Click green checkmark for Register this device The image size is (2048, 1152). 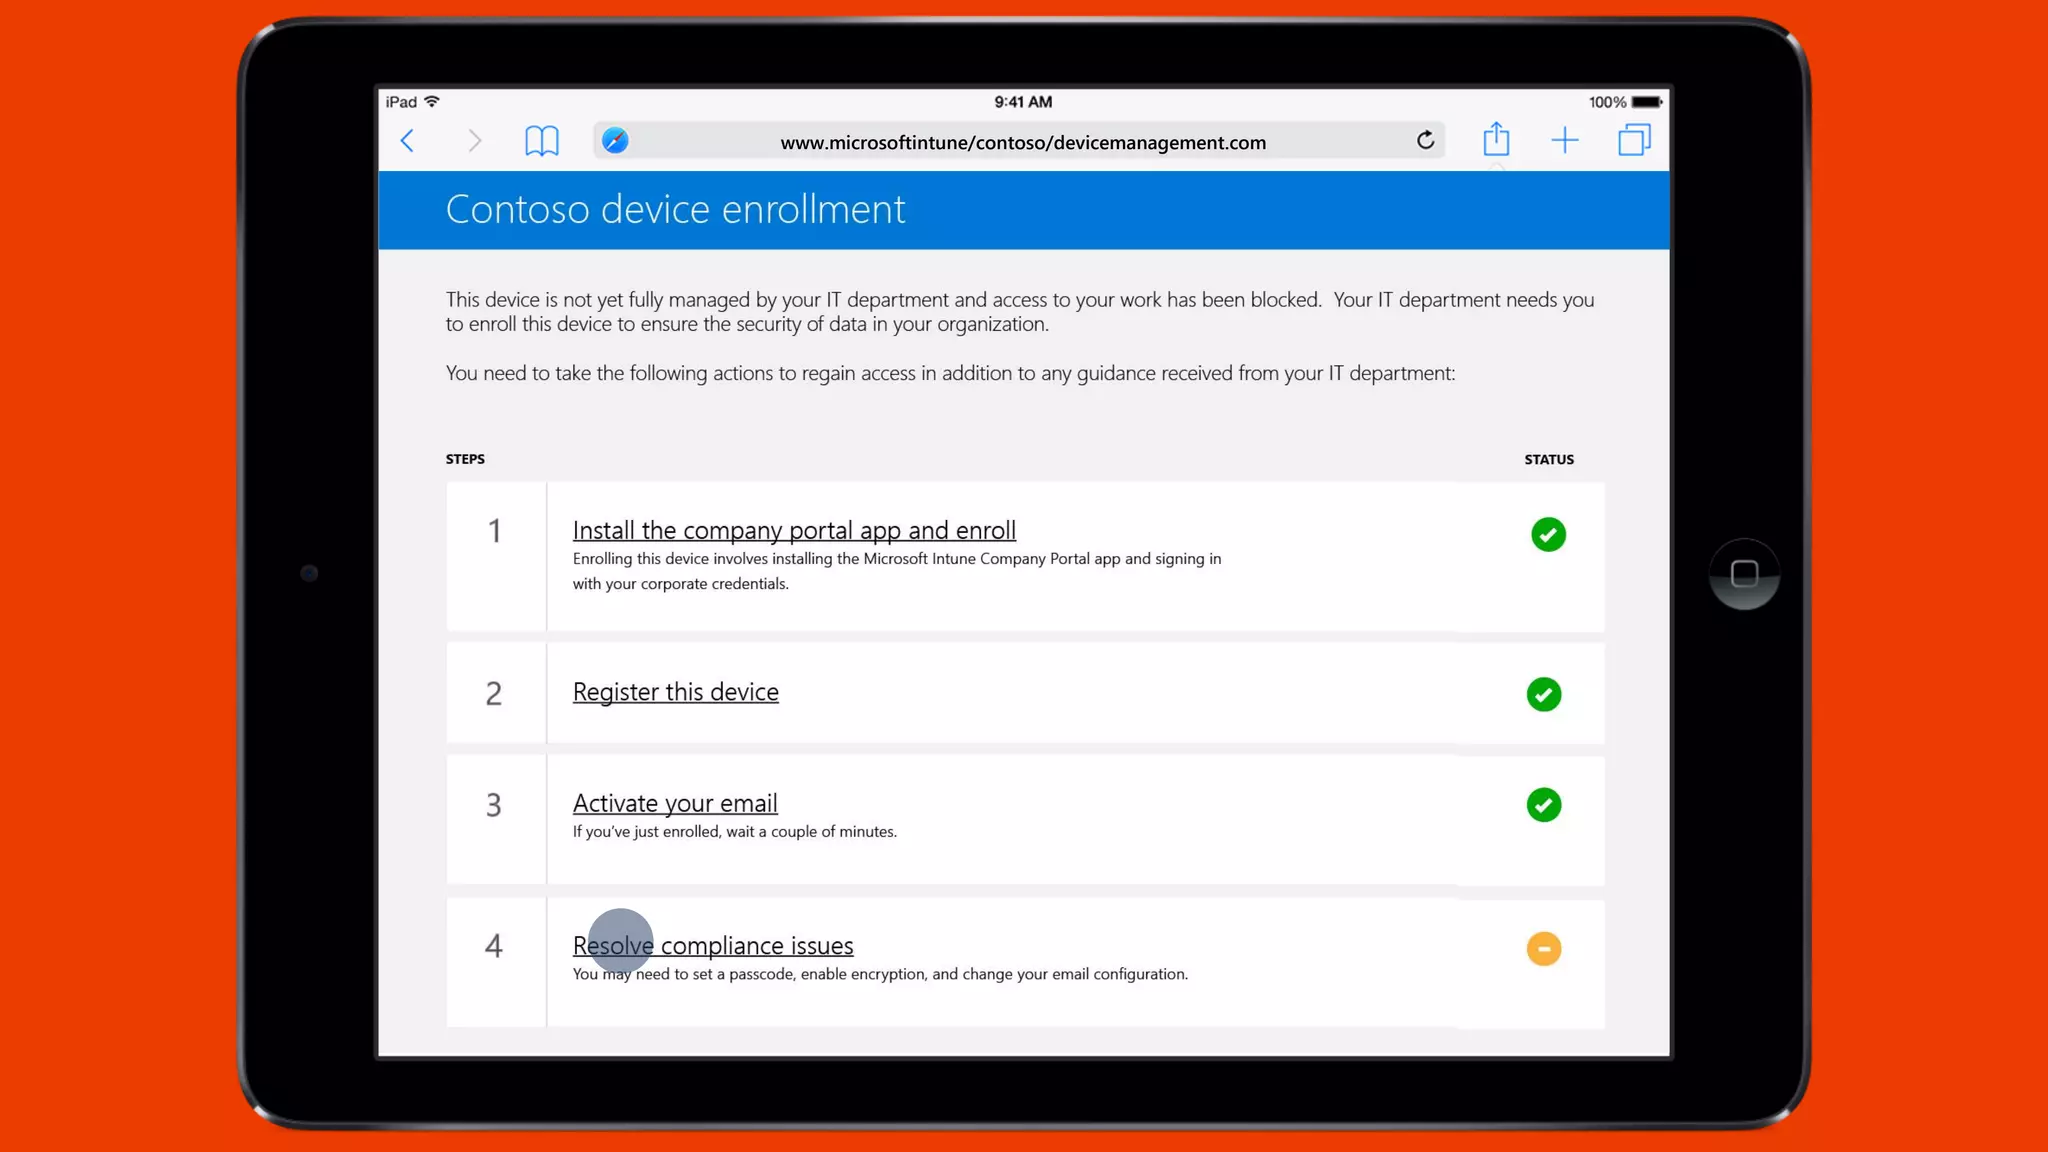[1544, 694]
